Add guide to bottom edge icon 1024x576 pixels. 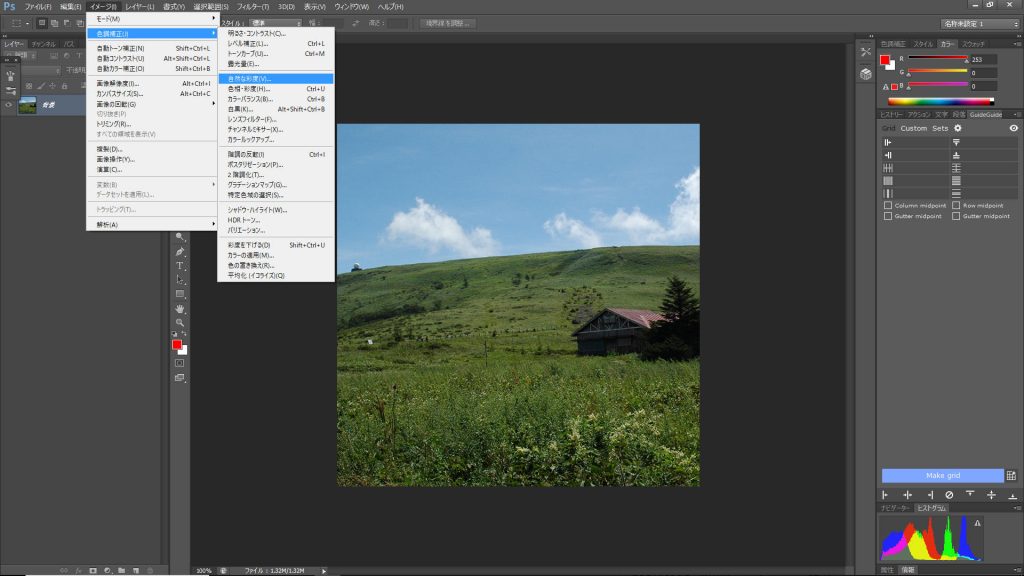point(1013,496)
